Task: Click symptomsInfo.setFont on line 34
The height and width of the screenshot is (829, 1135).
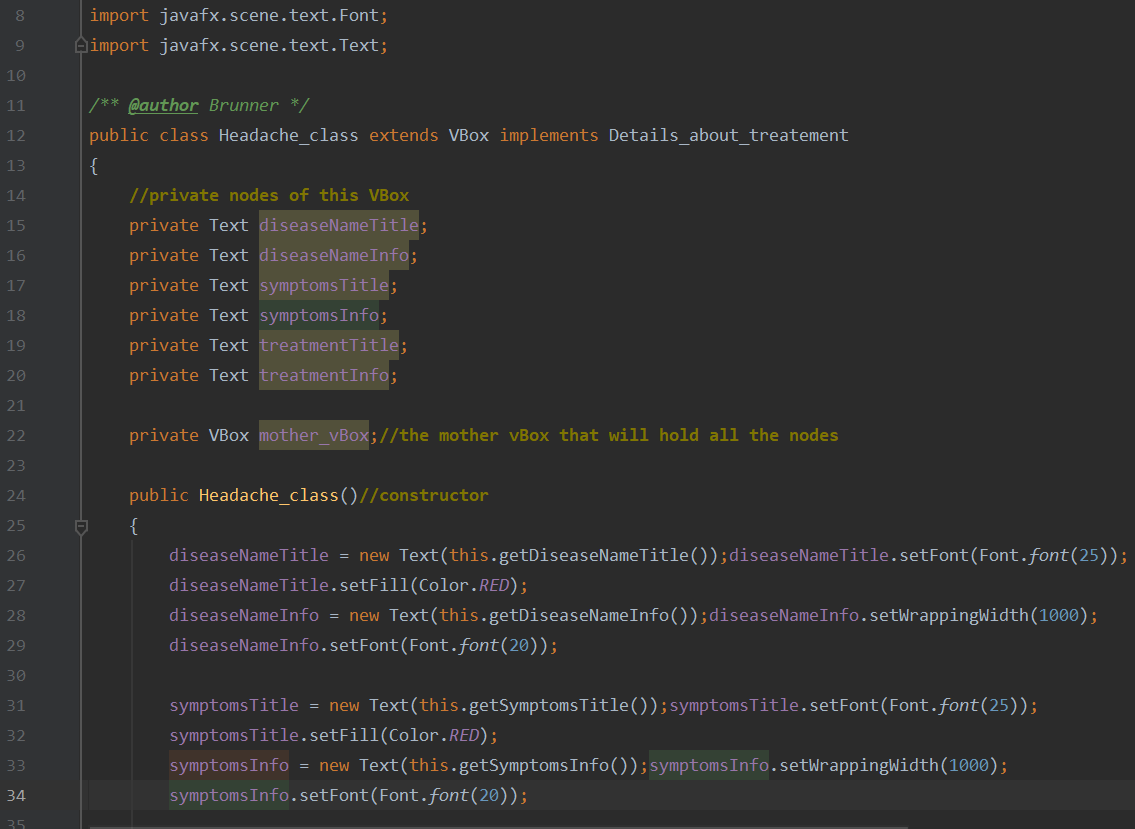Action: (269, 795)
